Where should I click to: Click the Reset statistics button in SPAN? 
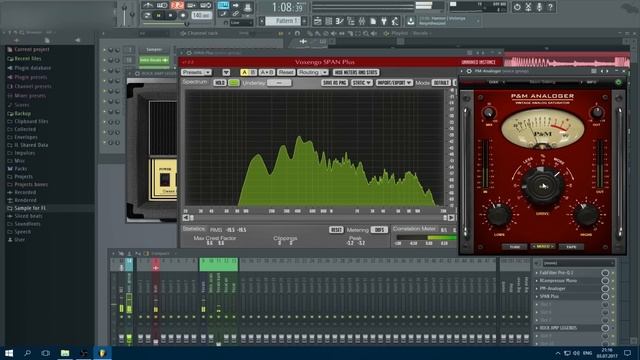336,230
